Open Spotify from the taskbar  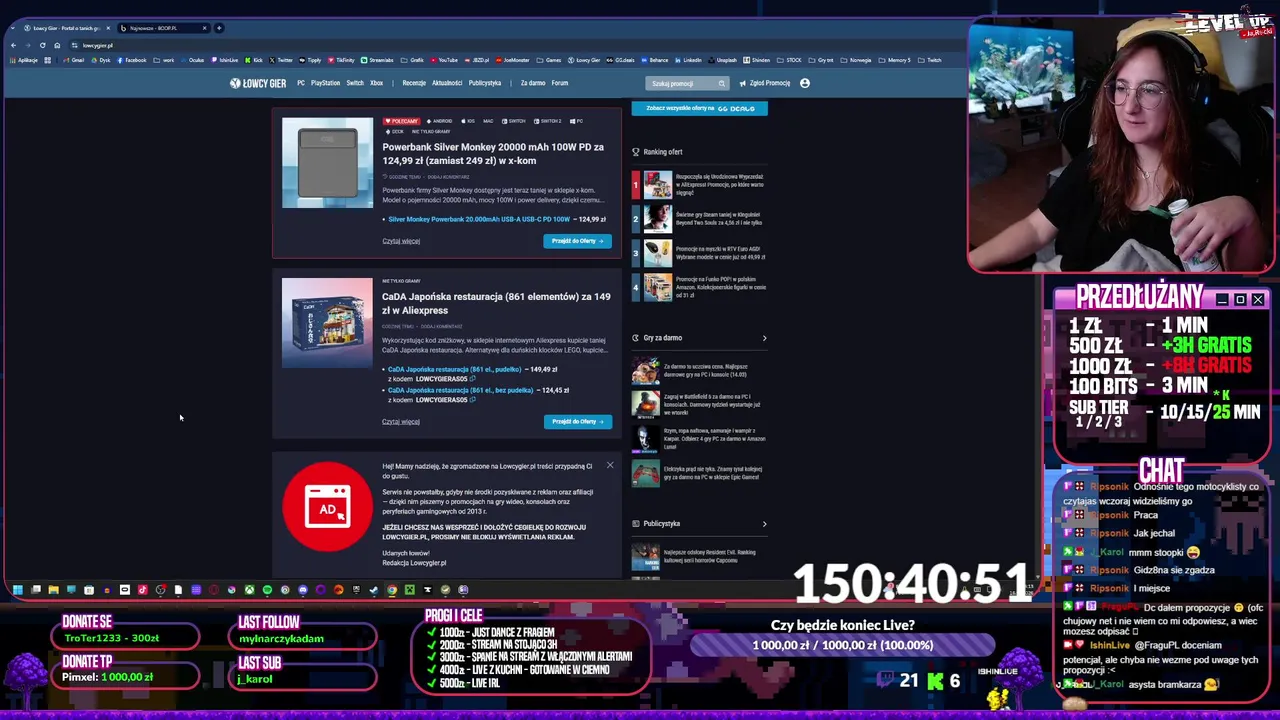pos(267,590)
